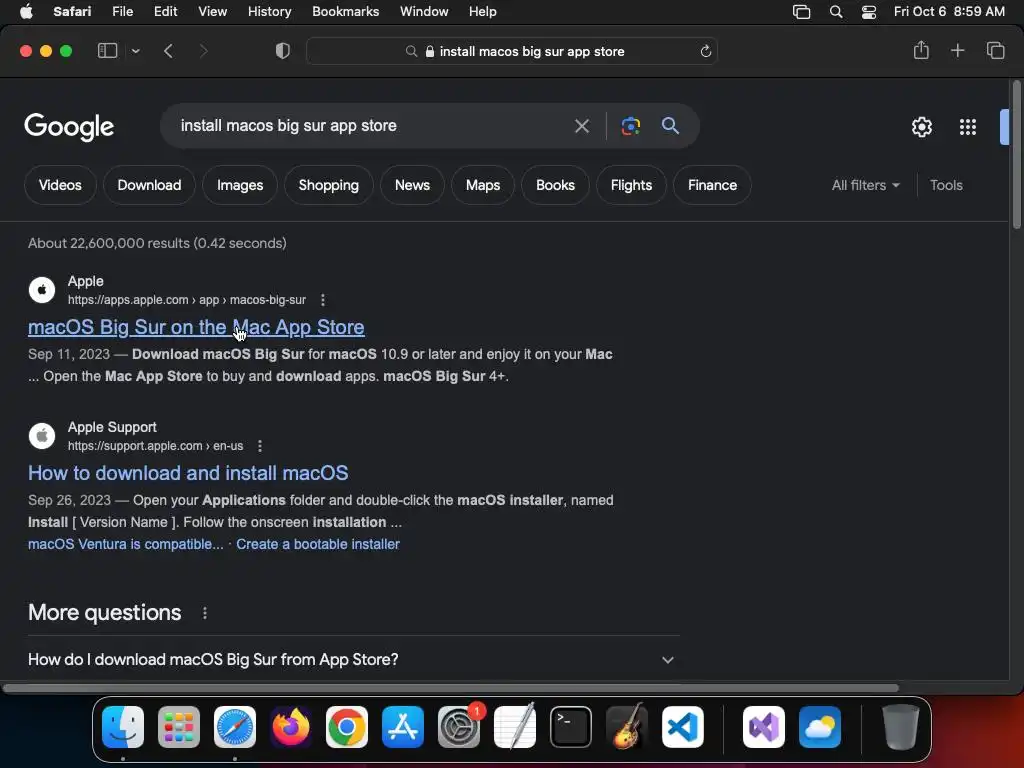Click the Google search input field

pyautogui.click(x=369, y=126)
